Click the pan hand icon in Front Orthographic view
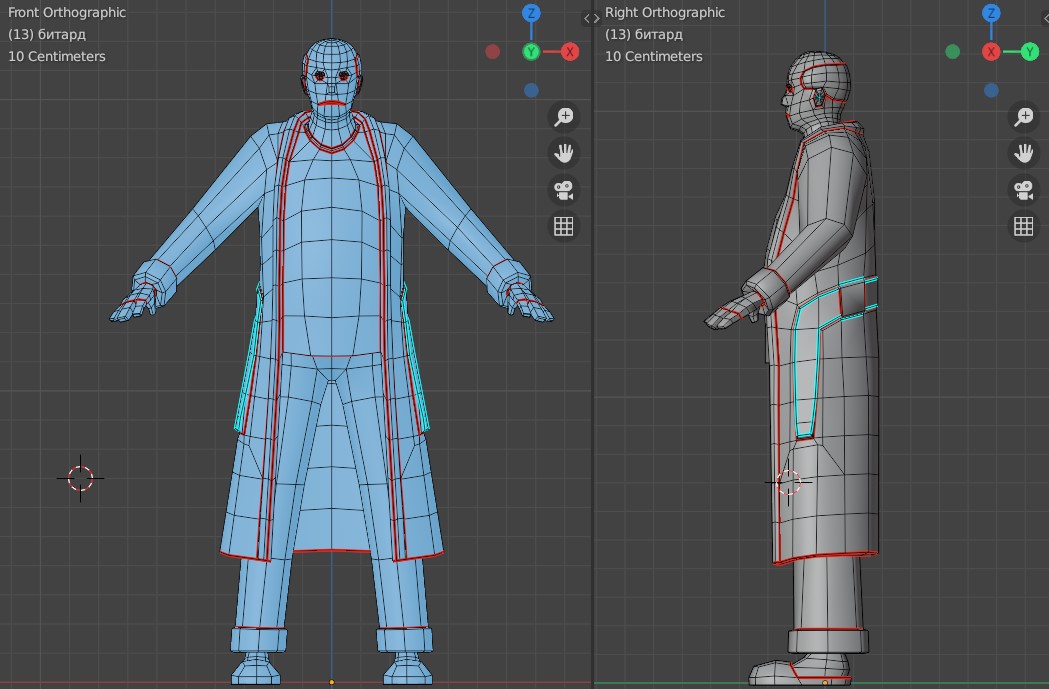The height and width of the screenshot is (689, 1049). click(564, 153)
